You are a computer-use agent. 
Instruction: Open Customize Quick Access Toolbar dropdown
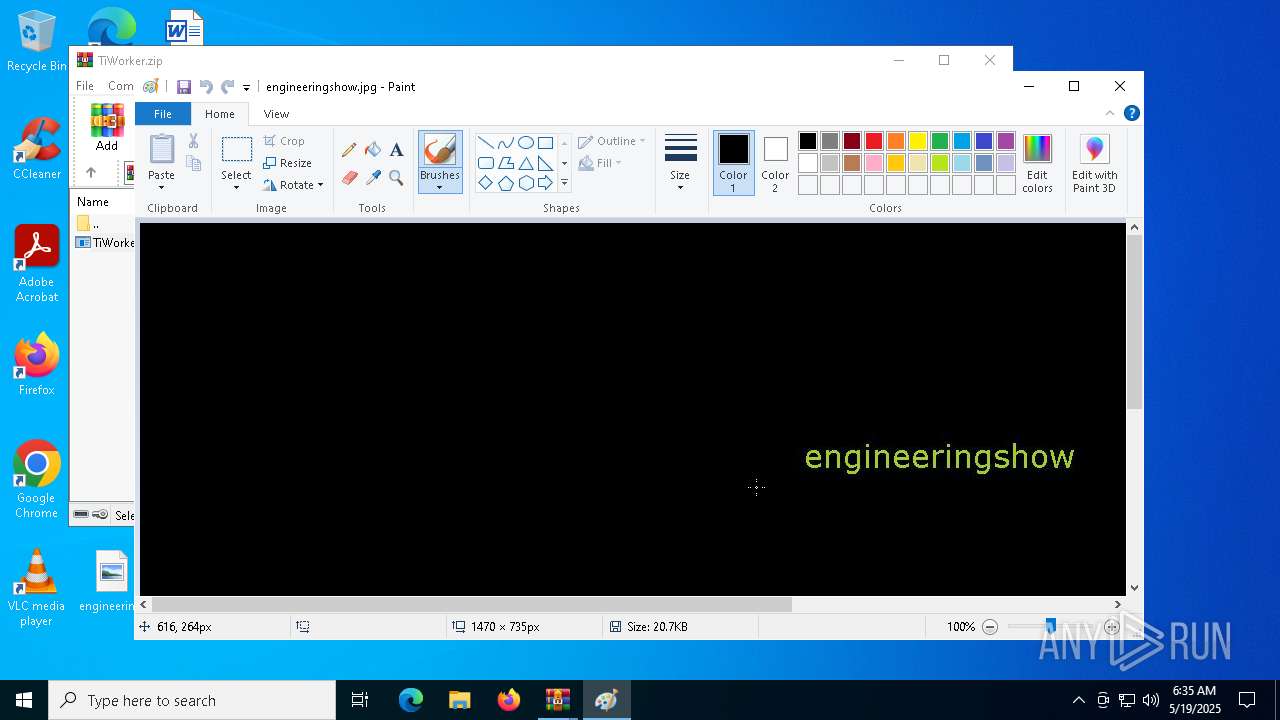point(246,88)
